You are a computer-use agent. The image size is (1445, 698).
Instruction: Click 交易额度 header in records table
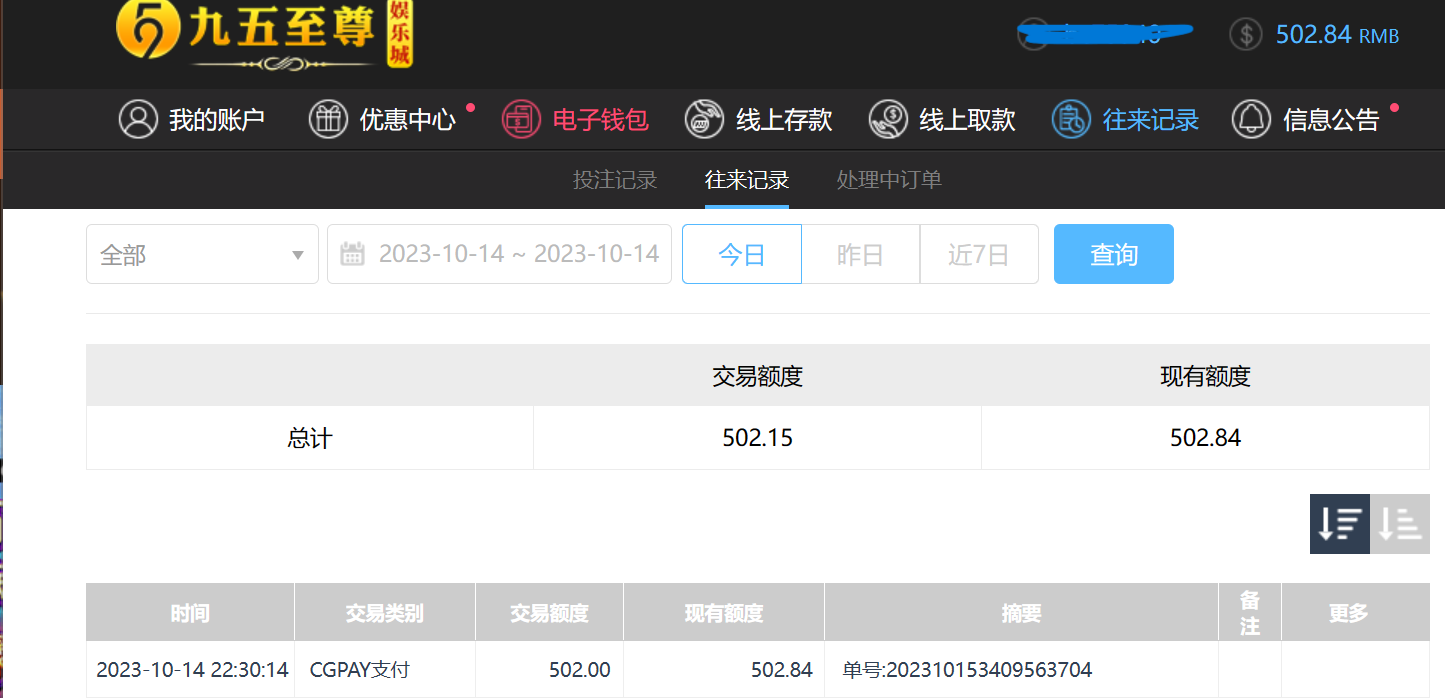click(549, 612)
